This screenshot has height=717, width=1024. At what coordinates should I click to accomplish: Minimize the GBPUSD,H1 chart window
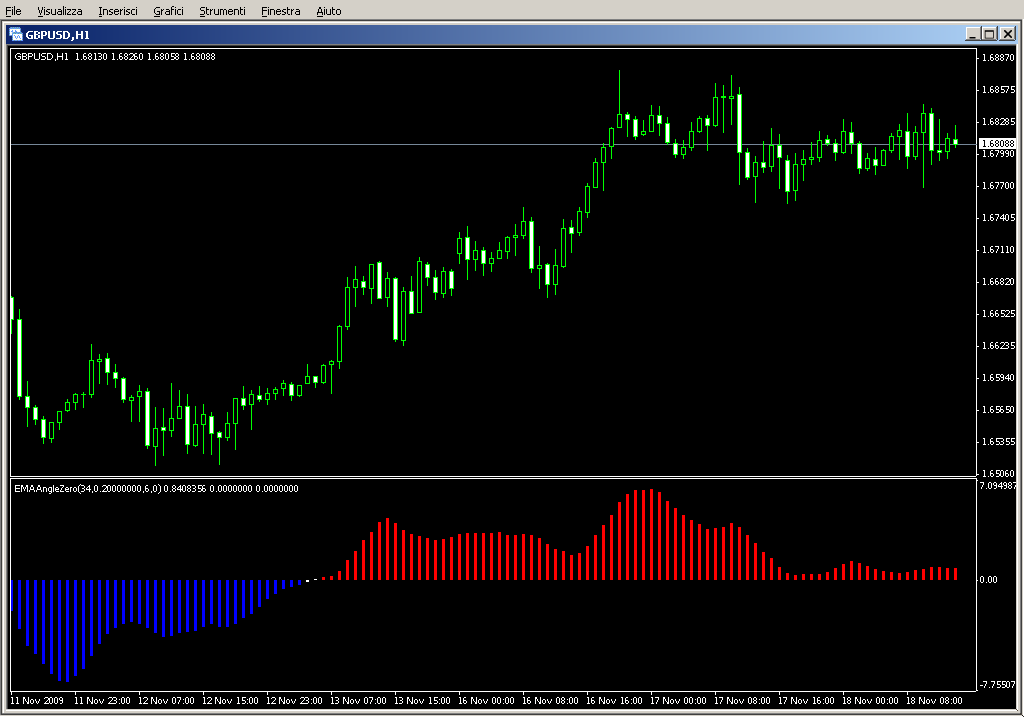point(973,34)
